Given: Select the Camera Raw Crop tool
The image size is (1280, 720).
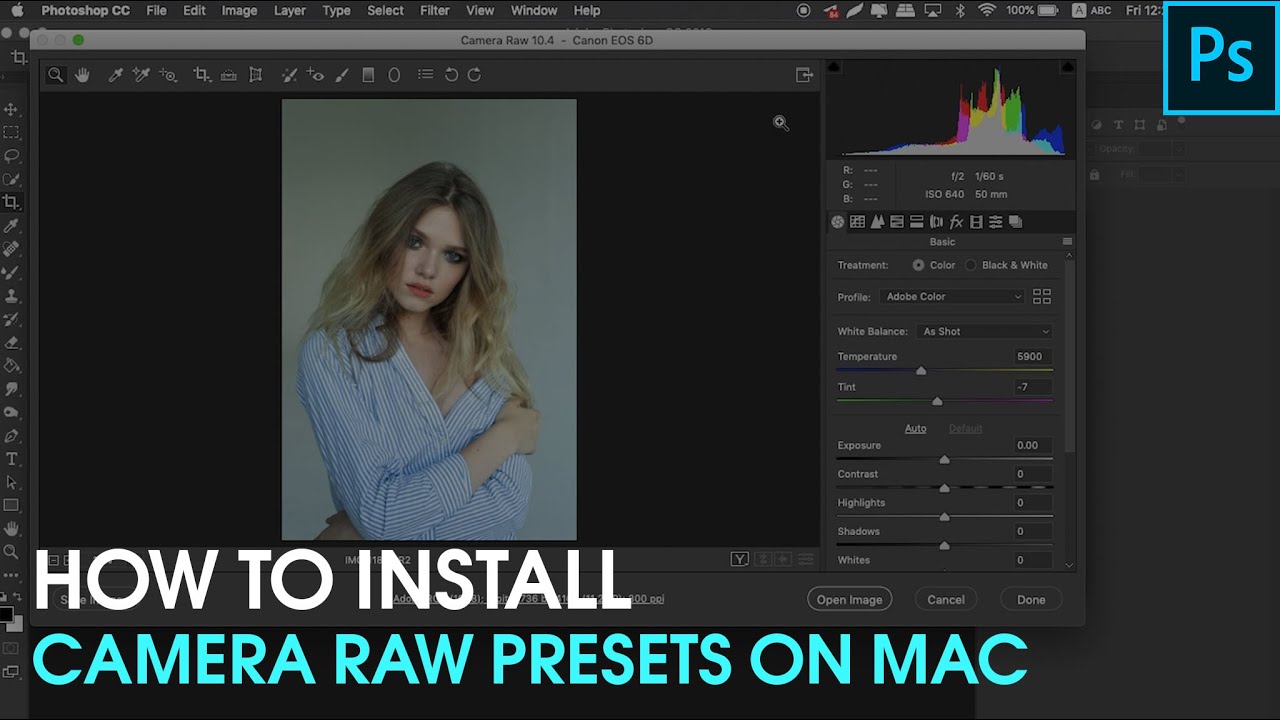Looking at the screenshot, I should click(x=202, y=75).
